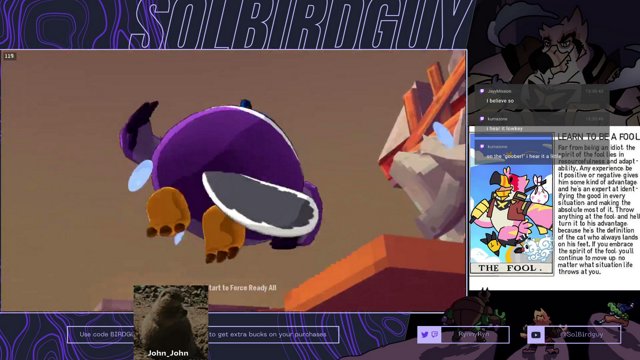Click the John_John webcam thumbnail

[171, 322]
